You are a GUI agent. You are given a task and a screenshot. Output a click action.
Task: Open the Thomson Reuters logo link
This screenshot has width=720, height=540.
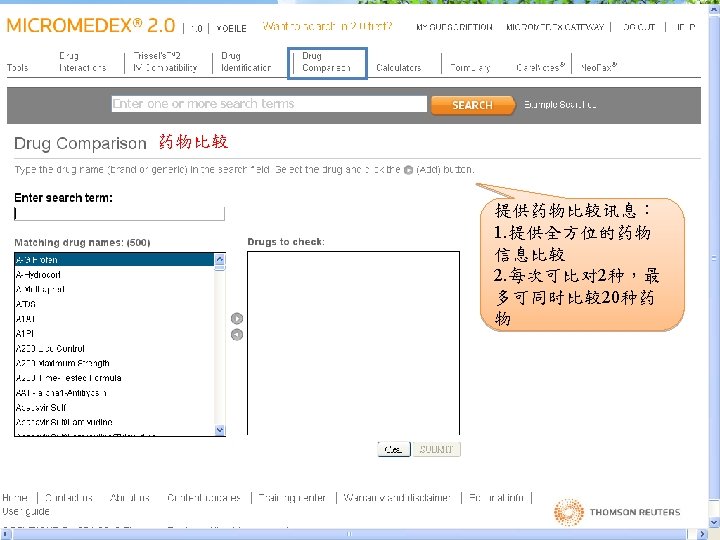pyautogui.click(x=616, y=512)
